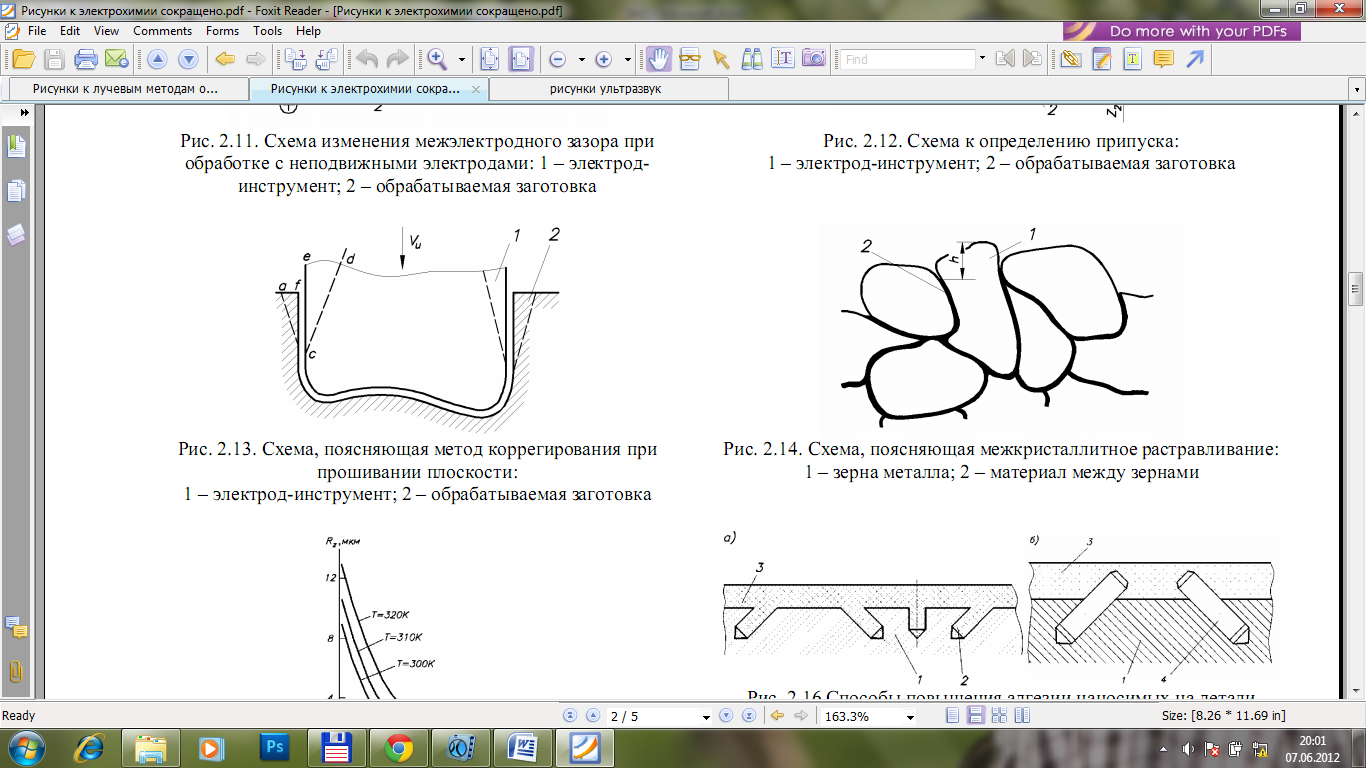The height and width of the screenshot is (768, 1366).
Task: Click the Fit Width icon
Action: coord(521,59)
